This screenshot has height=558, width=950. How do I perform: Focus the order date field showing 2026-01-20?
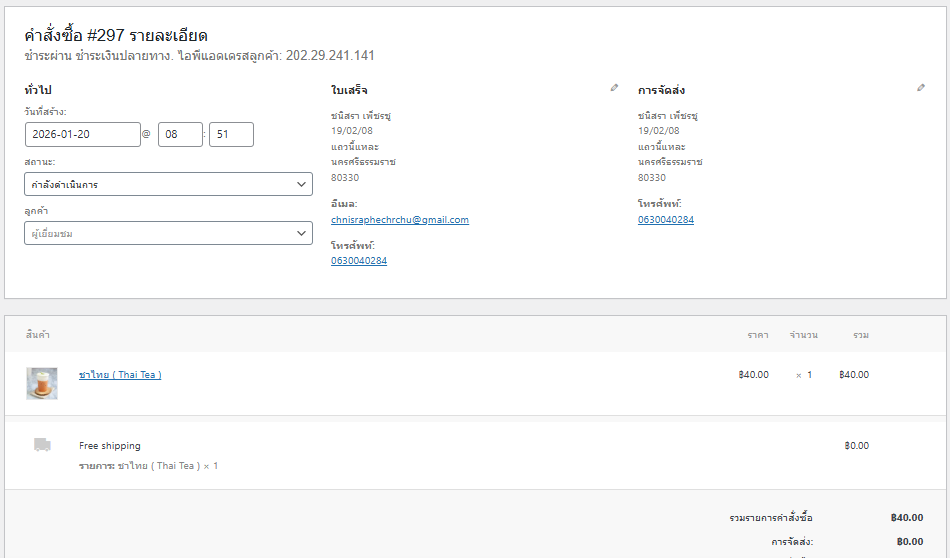(82, 134)
